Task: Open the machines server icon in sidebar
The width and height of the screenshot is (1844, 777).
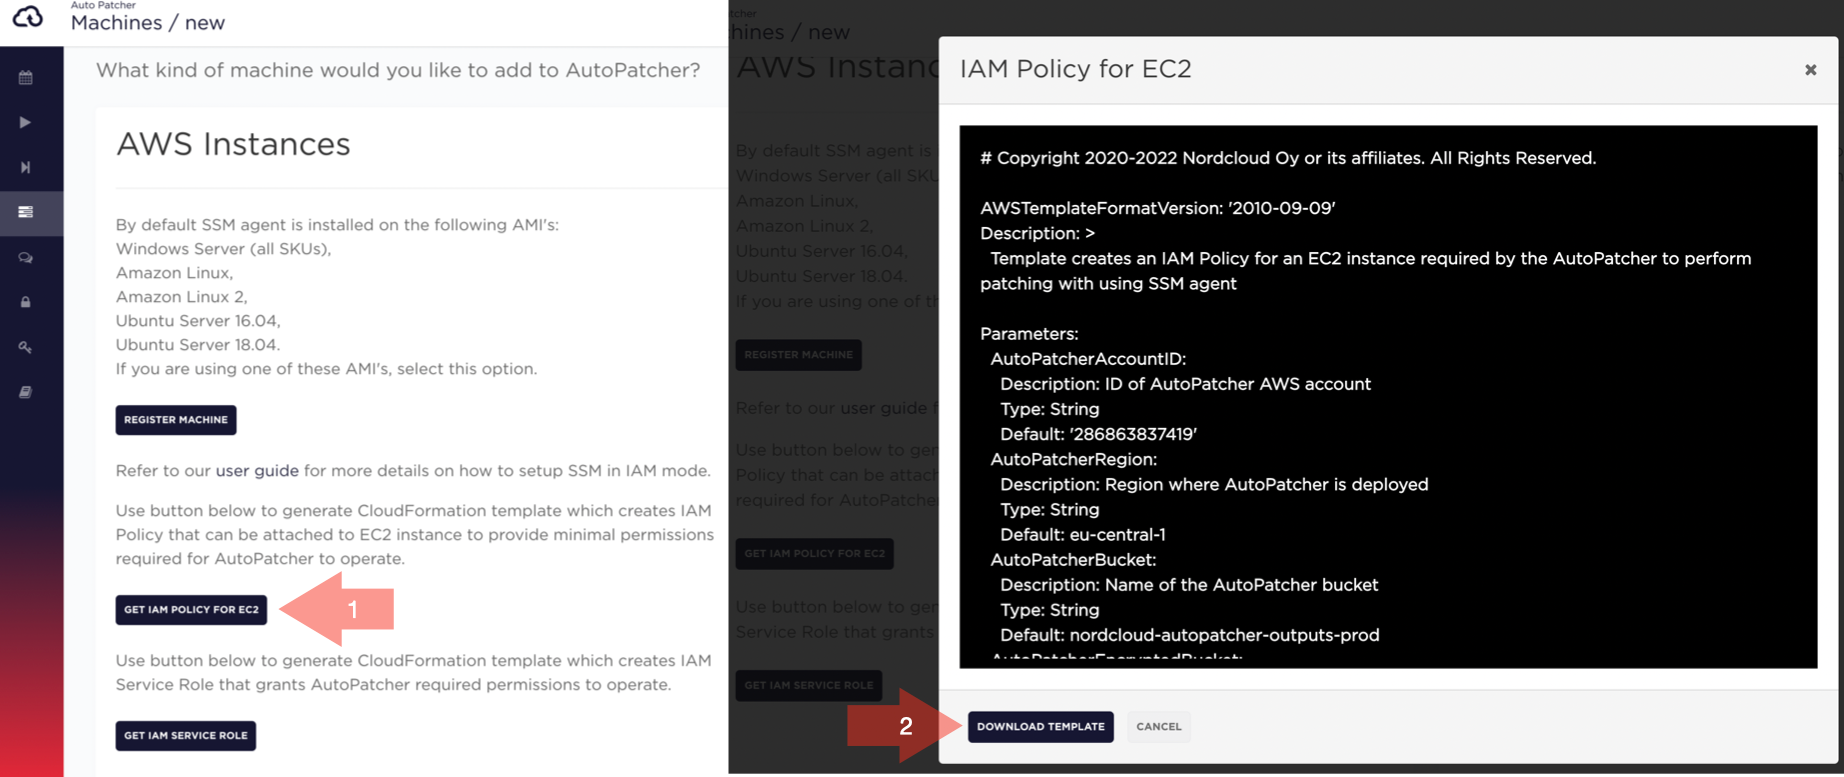Action: tap(26, 212)
